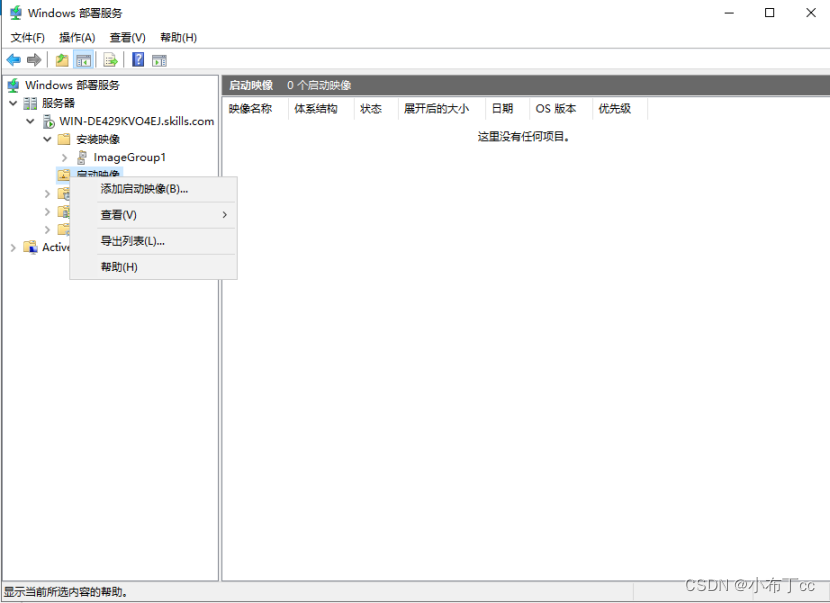Click the Windows 部署服务 title bar icon
The image size is (830, 603).
[16, 13]
